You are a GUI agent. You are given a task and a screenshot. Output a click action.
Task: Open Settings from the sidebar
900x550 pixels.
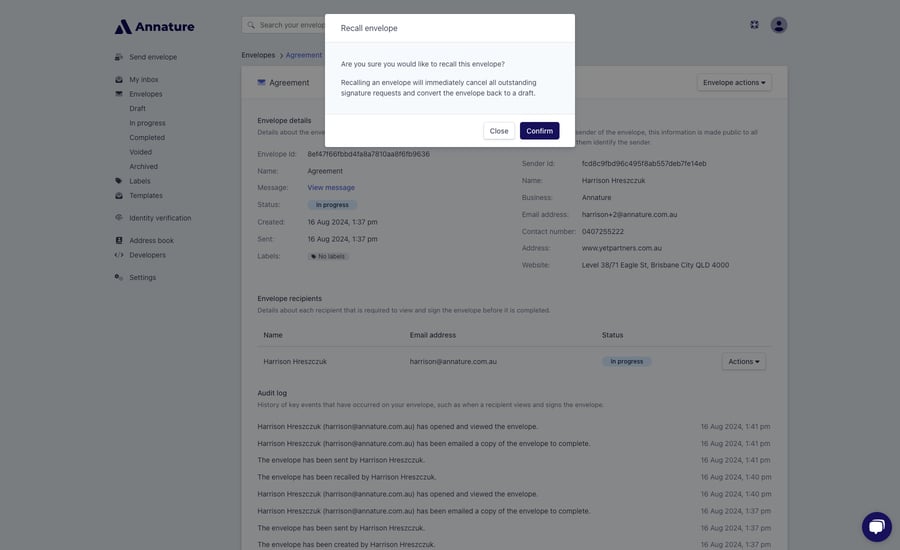point(142,277)
